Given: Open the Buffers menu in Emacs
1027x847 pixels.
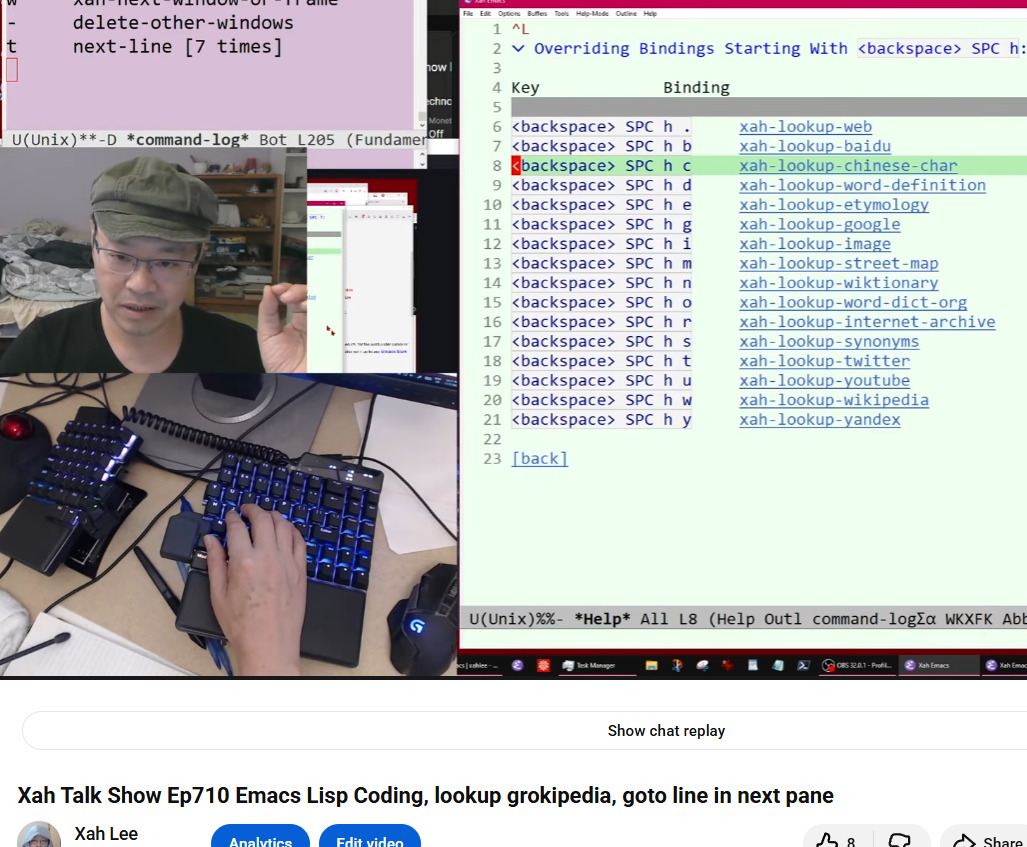Looking at the screenshot, I should (x=537, y=14).
